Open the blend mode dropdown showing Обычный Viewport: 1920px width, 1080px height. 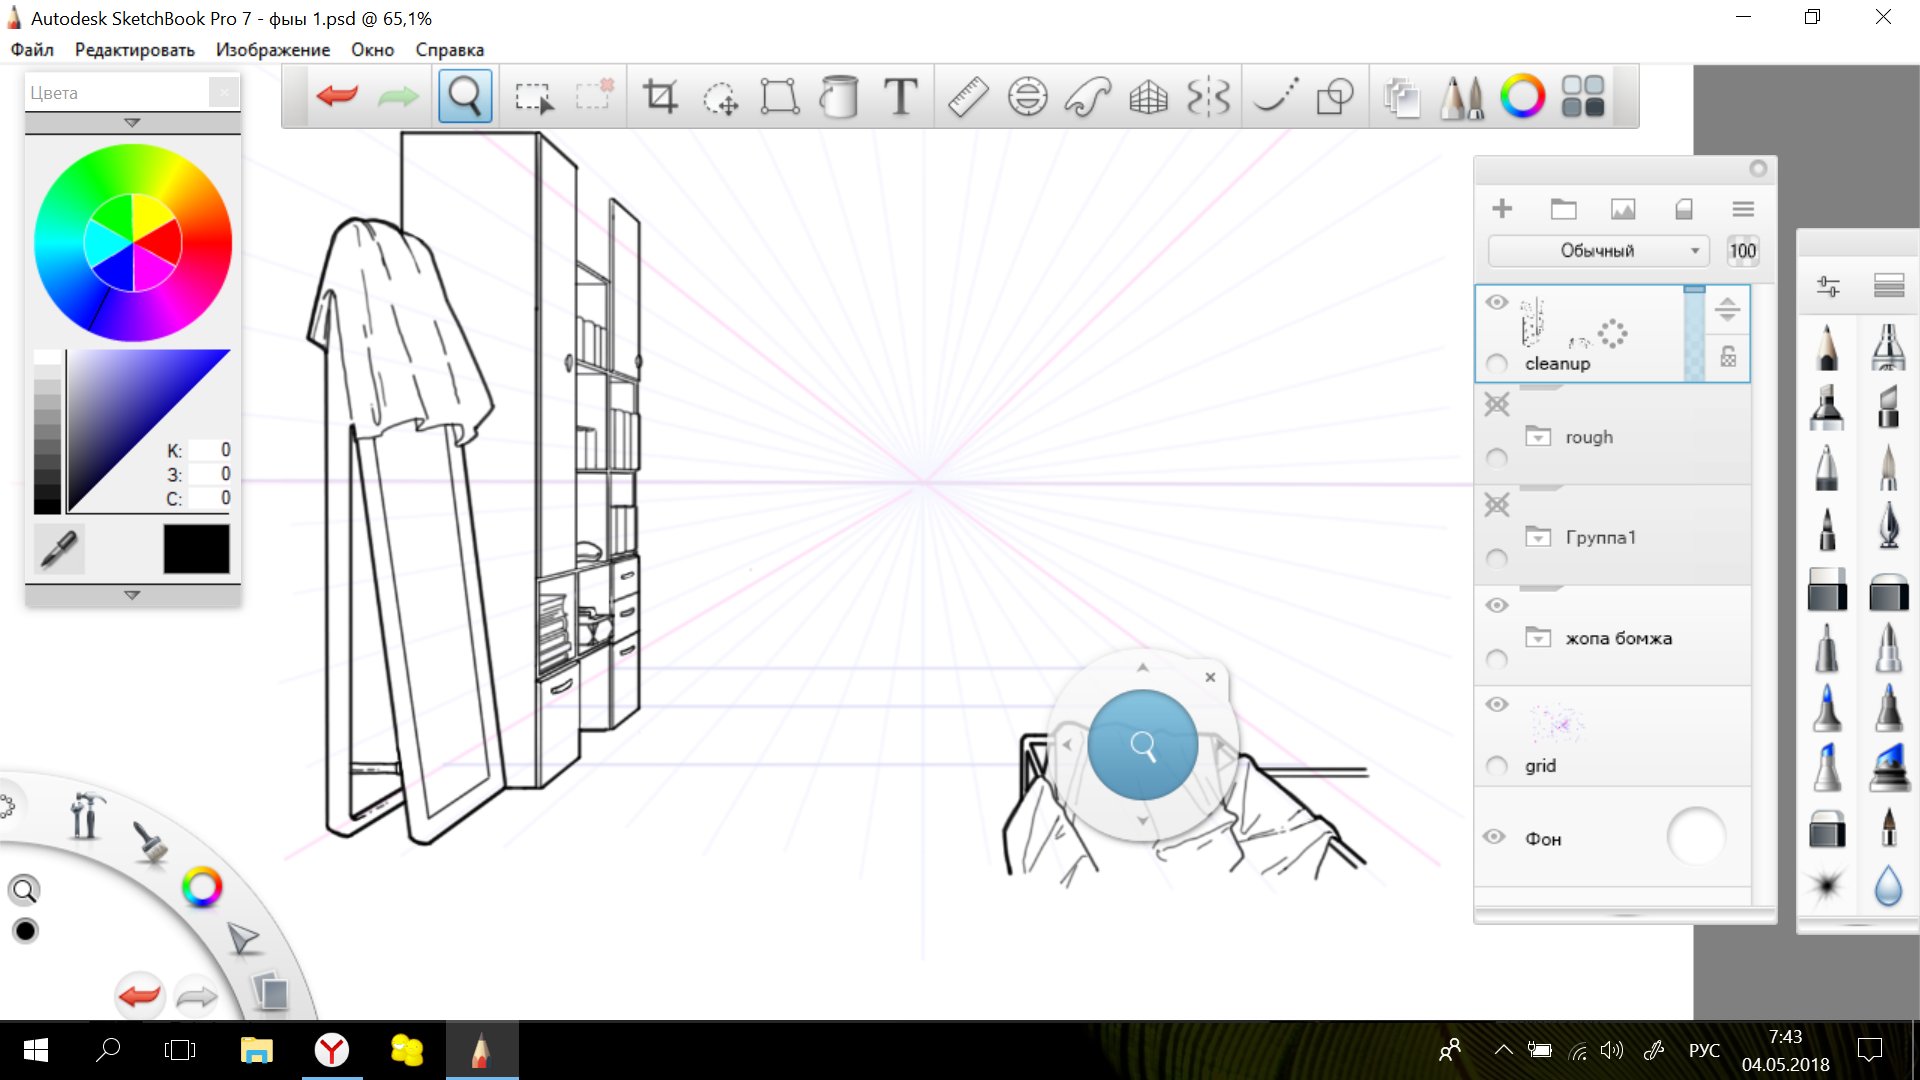tap(1598, 251)
